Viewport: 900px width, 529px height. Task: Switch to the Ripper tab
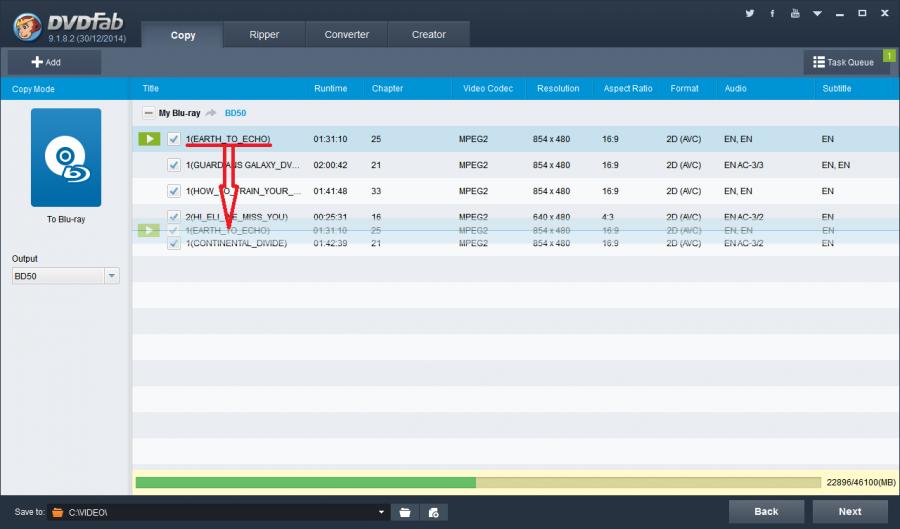point(265,35)
